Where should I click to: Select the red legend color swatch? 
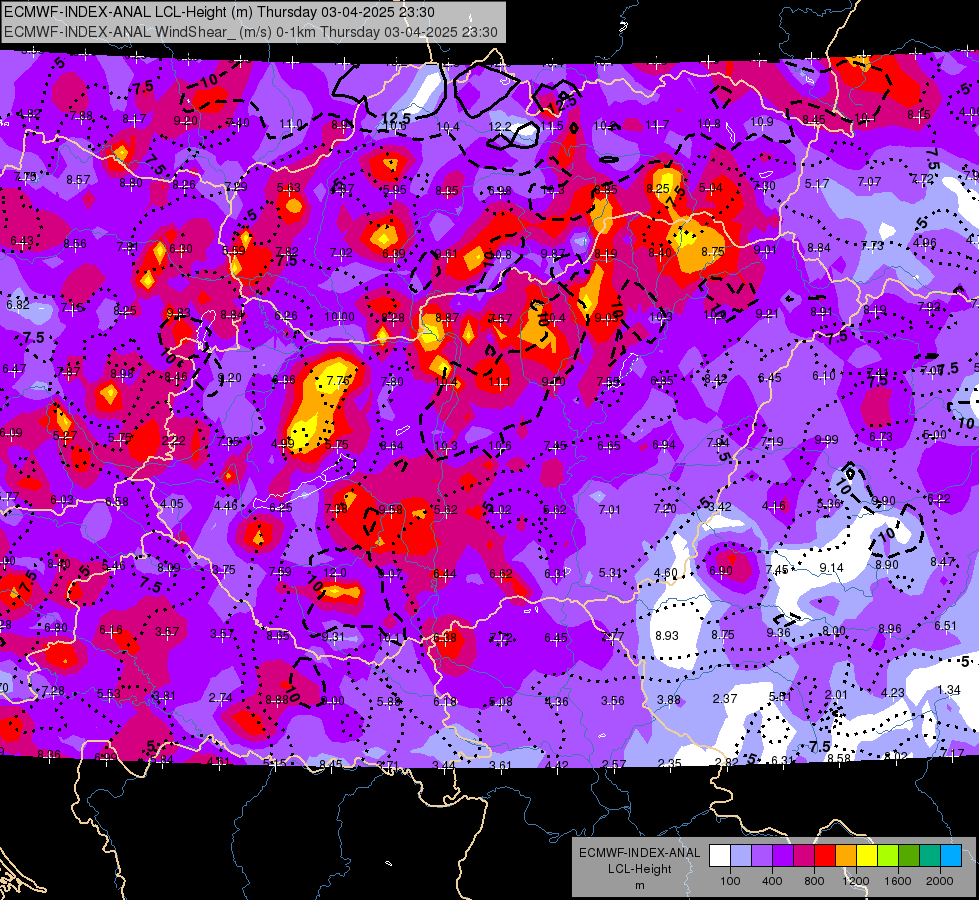[825, 856]
